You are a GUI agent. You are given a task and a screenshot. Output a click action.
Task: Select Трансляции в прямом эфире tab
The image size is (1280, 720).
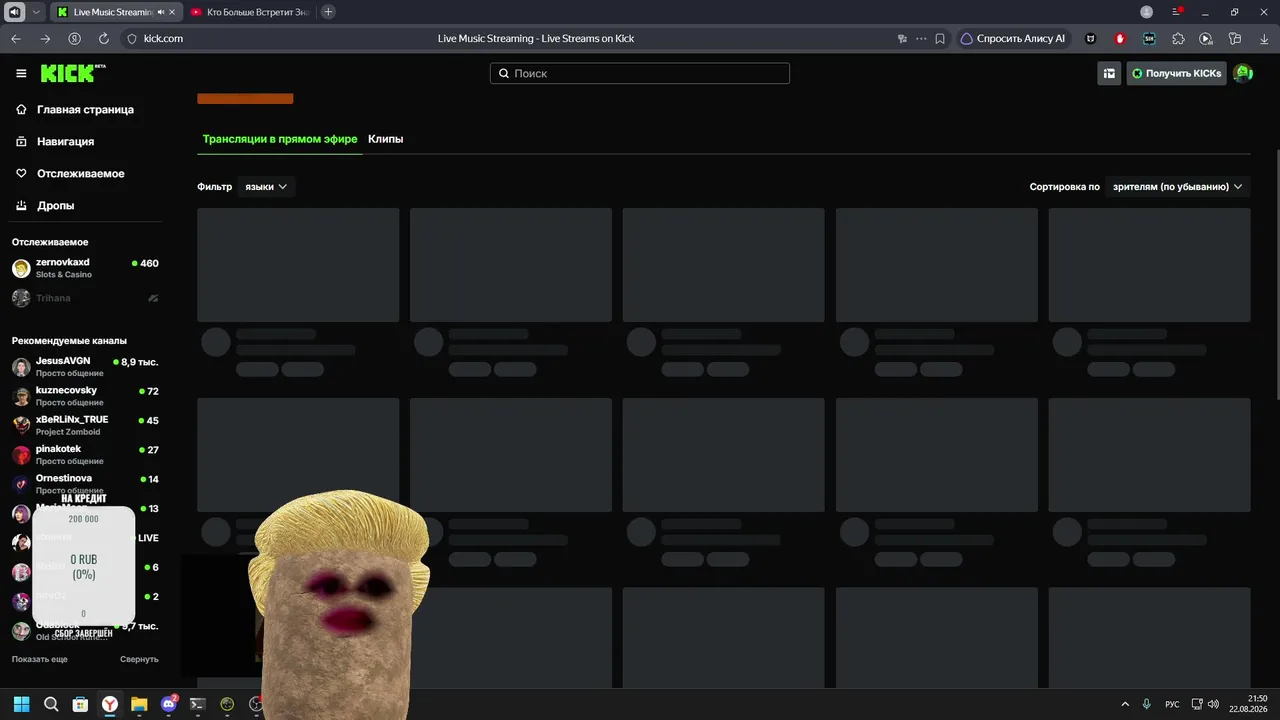point(280,139)
